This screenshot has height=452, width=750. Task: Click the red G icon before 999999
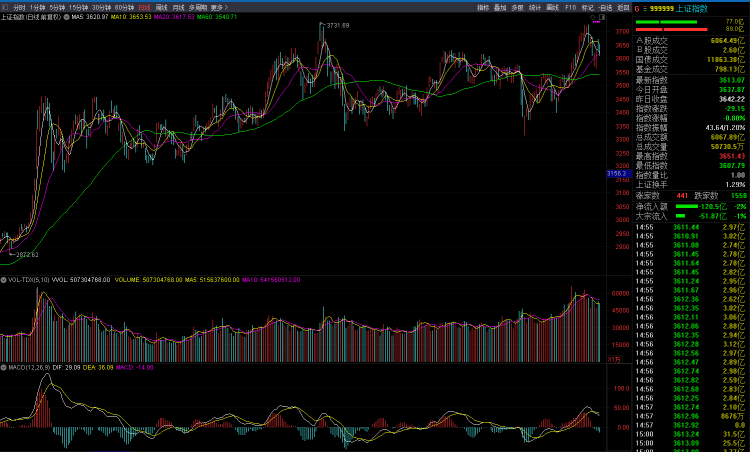click(637, 9)
